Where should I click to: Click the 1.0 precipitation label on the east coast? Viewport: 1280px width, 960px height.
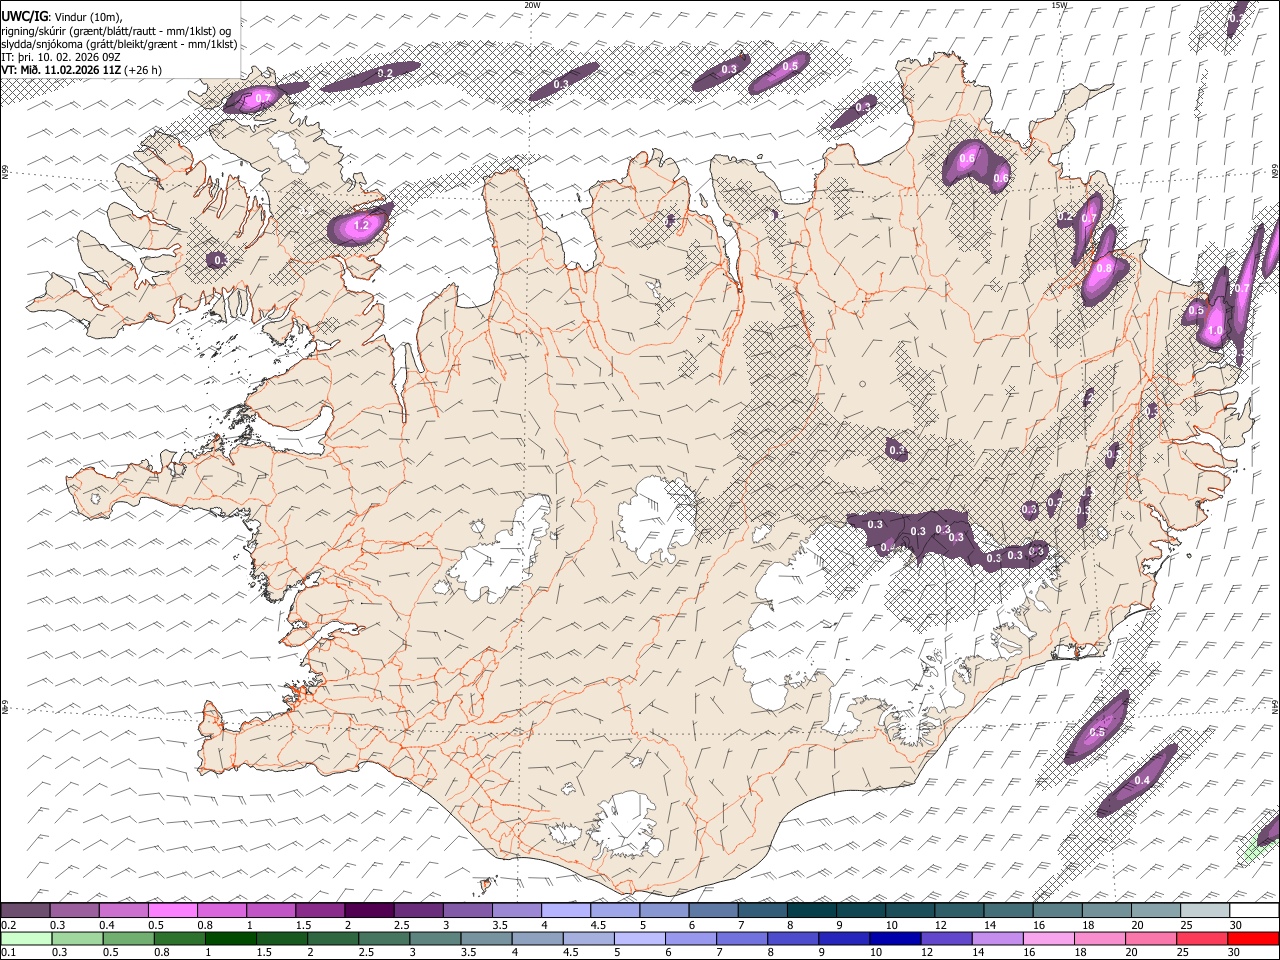pyautogui.click(x=1216, y=331)
